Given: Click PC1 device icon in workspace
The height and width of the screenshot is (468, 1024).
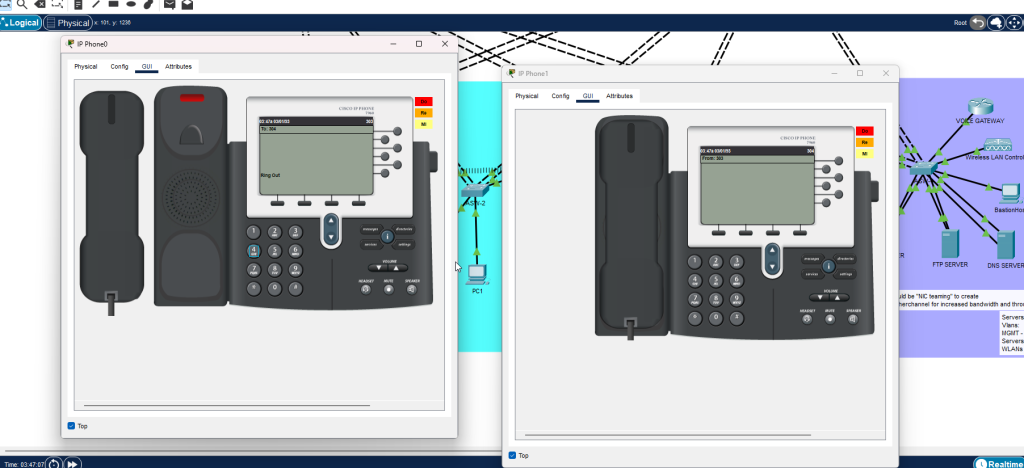Looking at the screenshot, I should coord(477,272).
